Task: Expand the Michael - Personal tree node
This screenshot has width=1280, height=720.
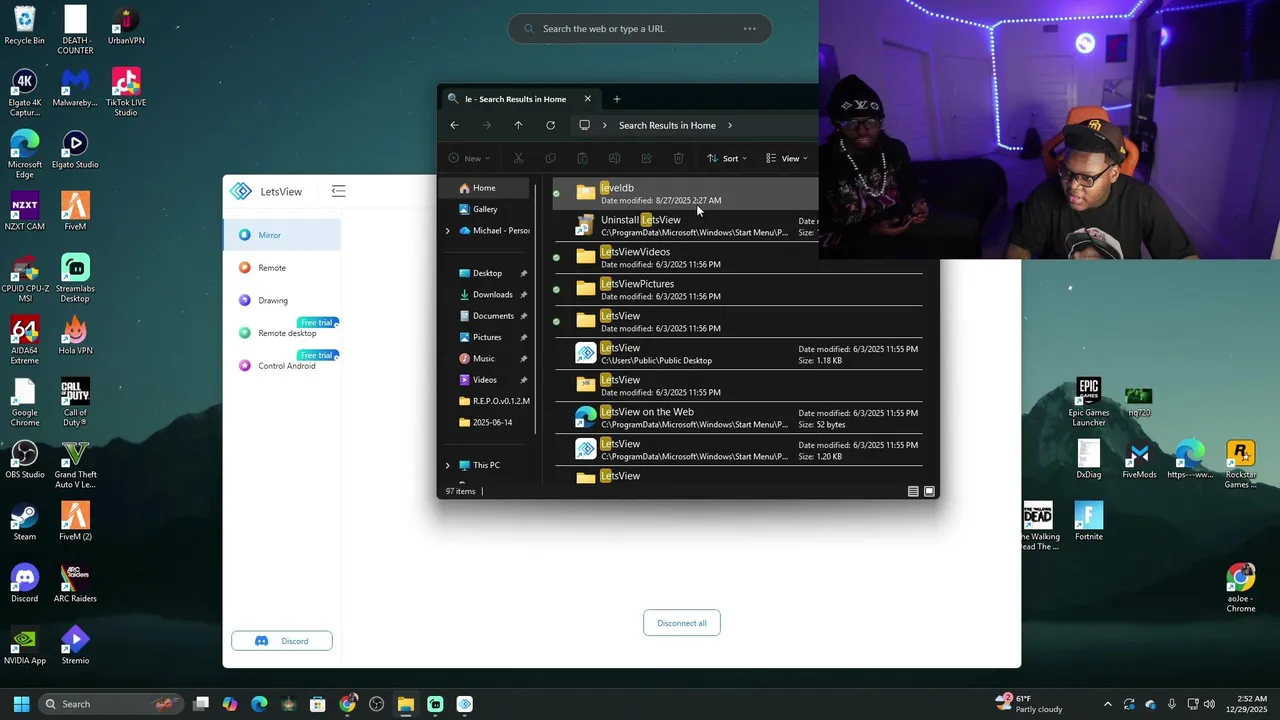Action: pos(447,231)
